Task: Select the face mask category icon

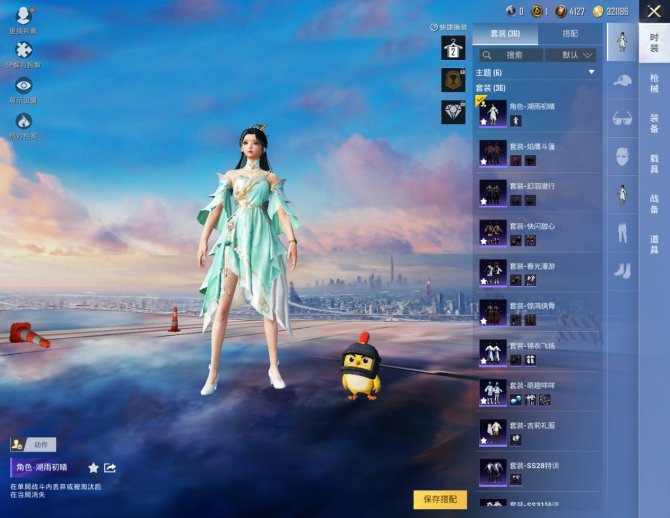Action: pyautogui.click(x=622, y=157)
